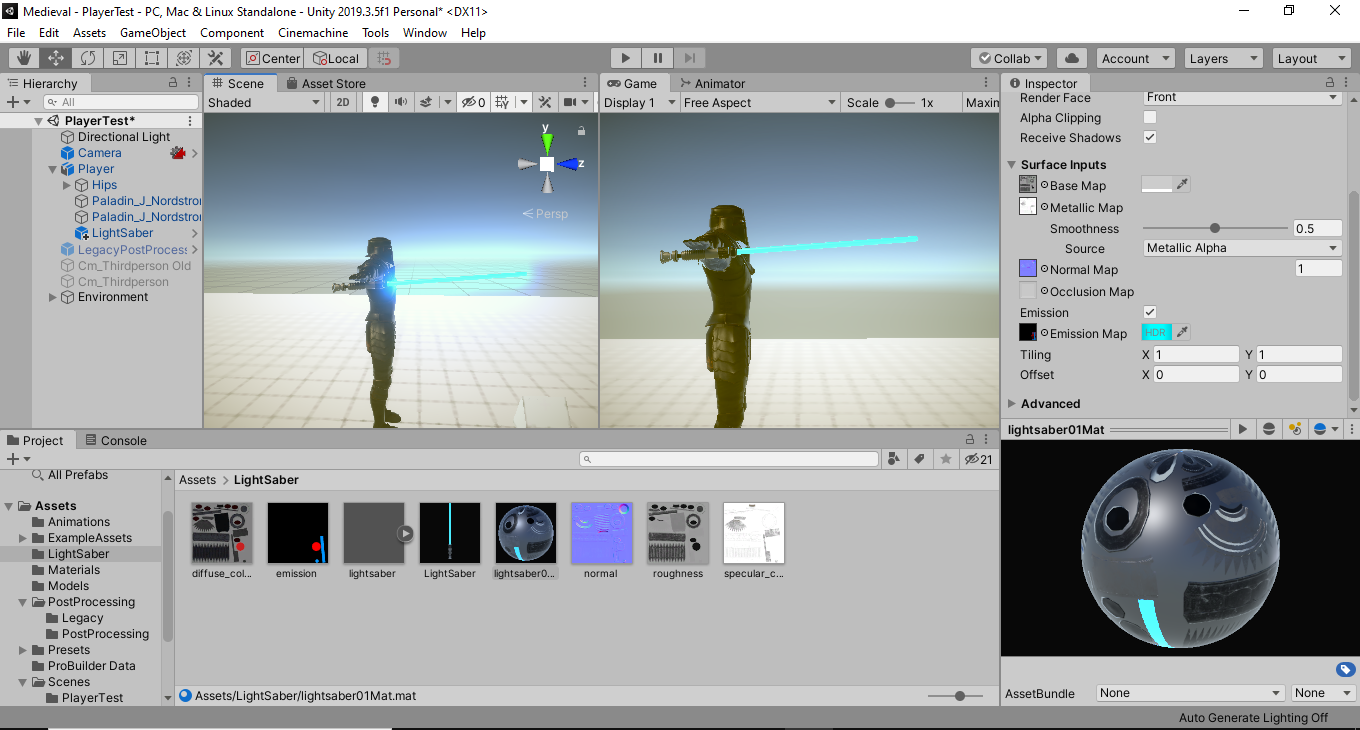Open preview reflection probe dropdown
Screen dimensions: 1360x730
[1326, 429]
